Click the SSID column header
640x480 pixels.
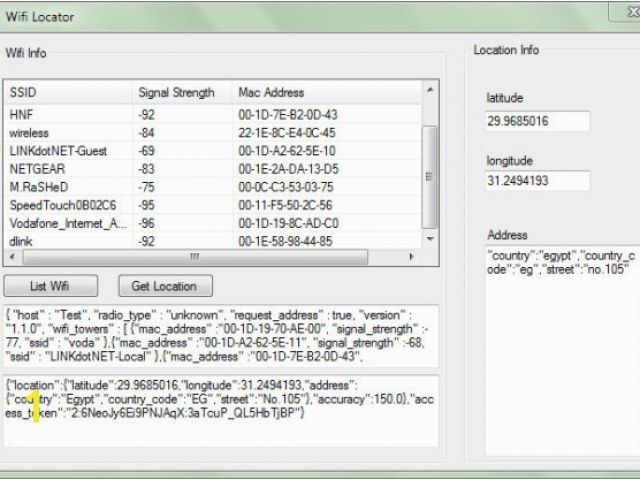coord(67,92)
